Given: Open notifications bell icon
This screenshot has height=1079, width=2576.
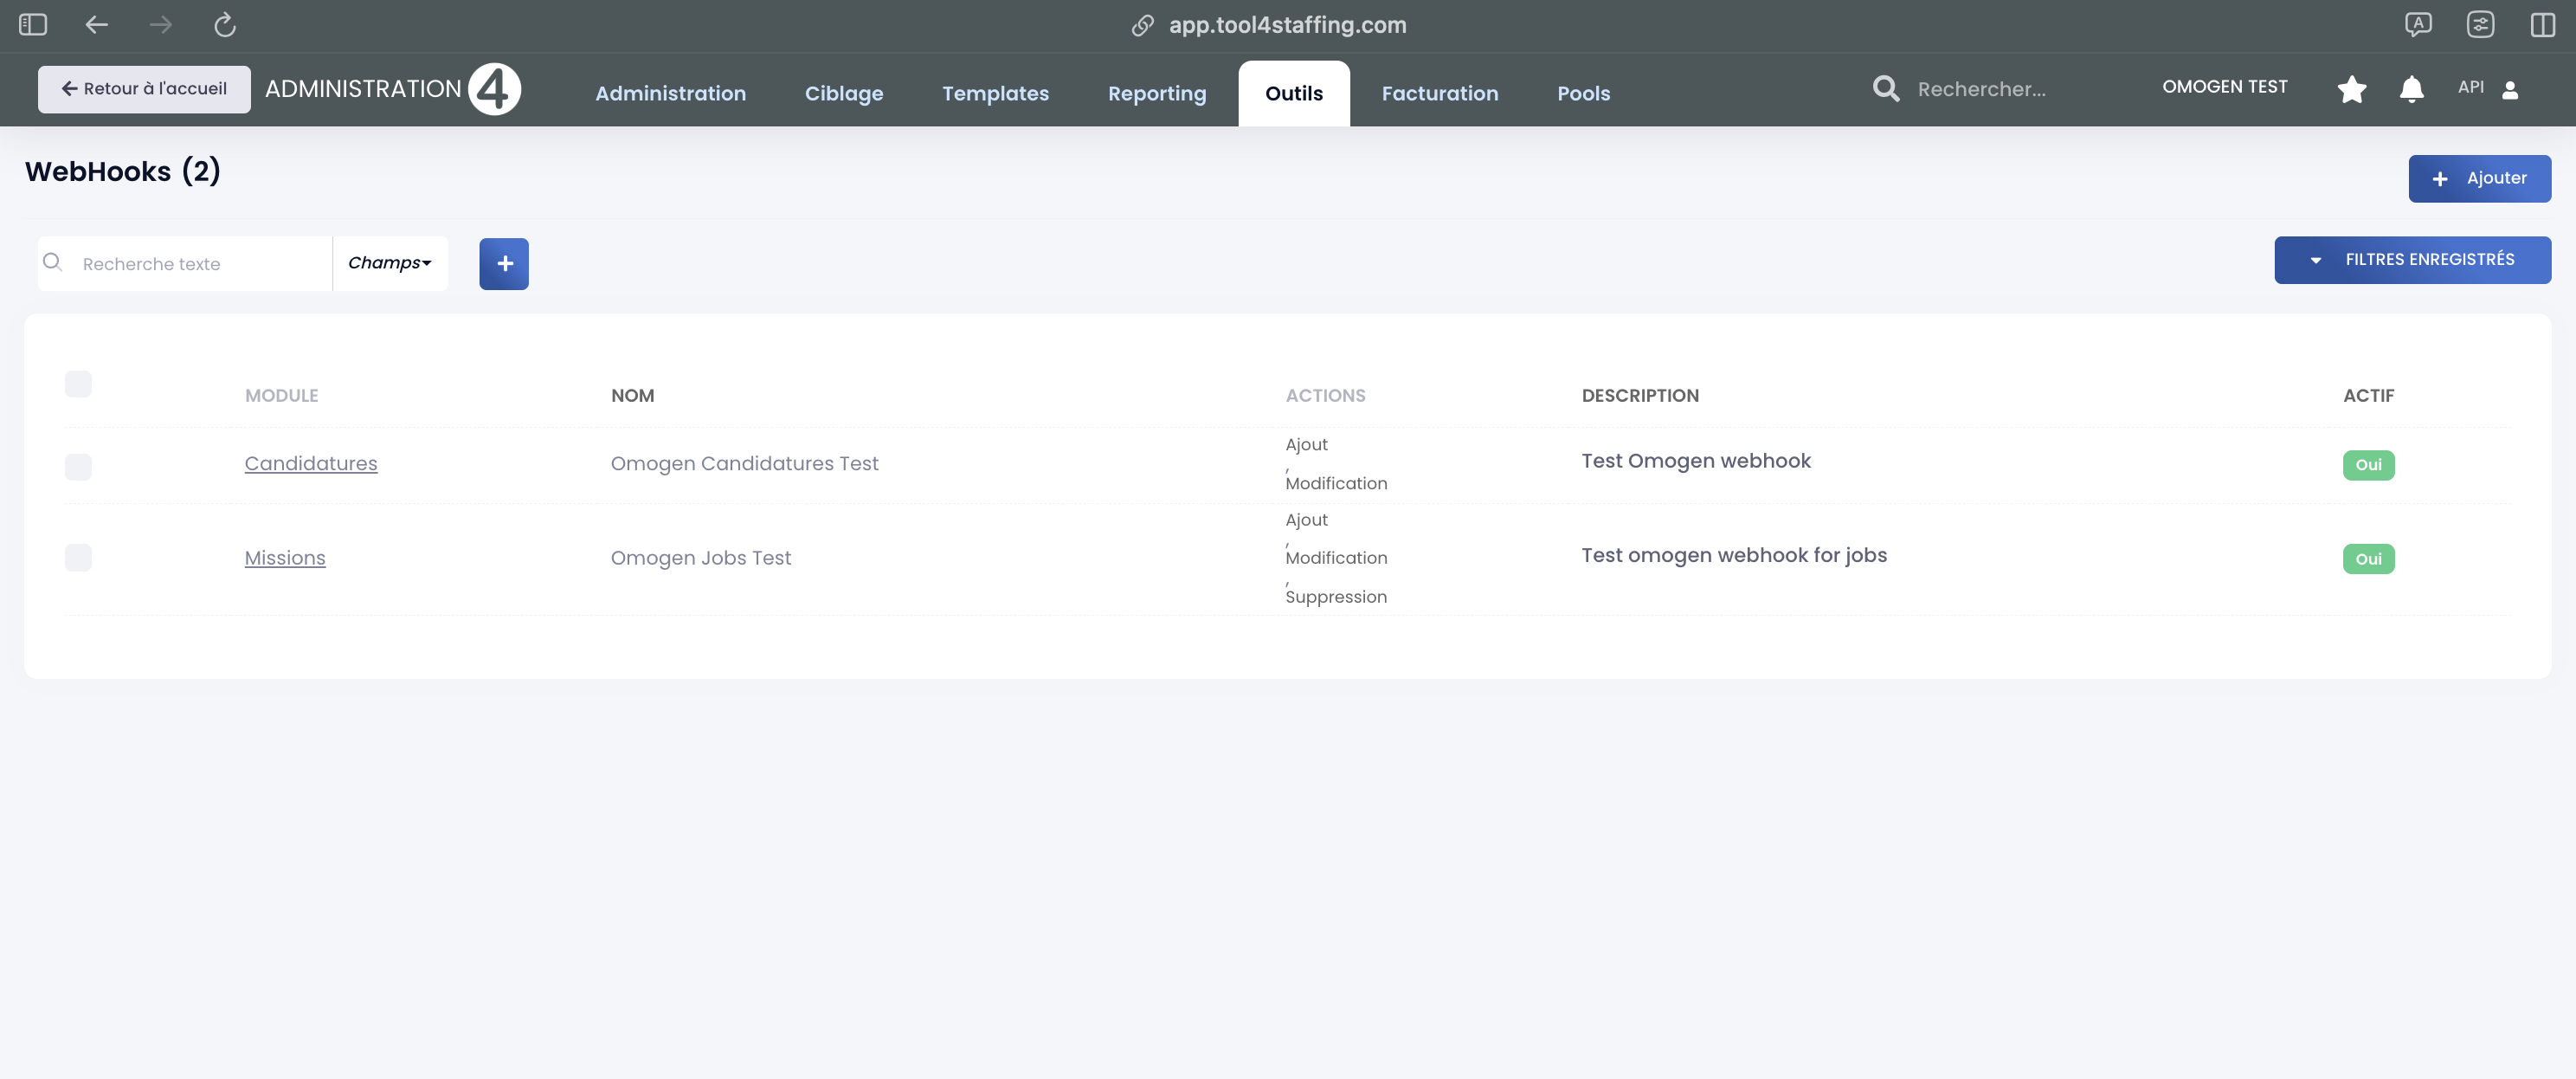Looking at the screenshot, I should click(2411, 89).
